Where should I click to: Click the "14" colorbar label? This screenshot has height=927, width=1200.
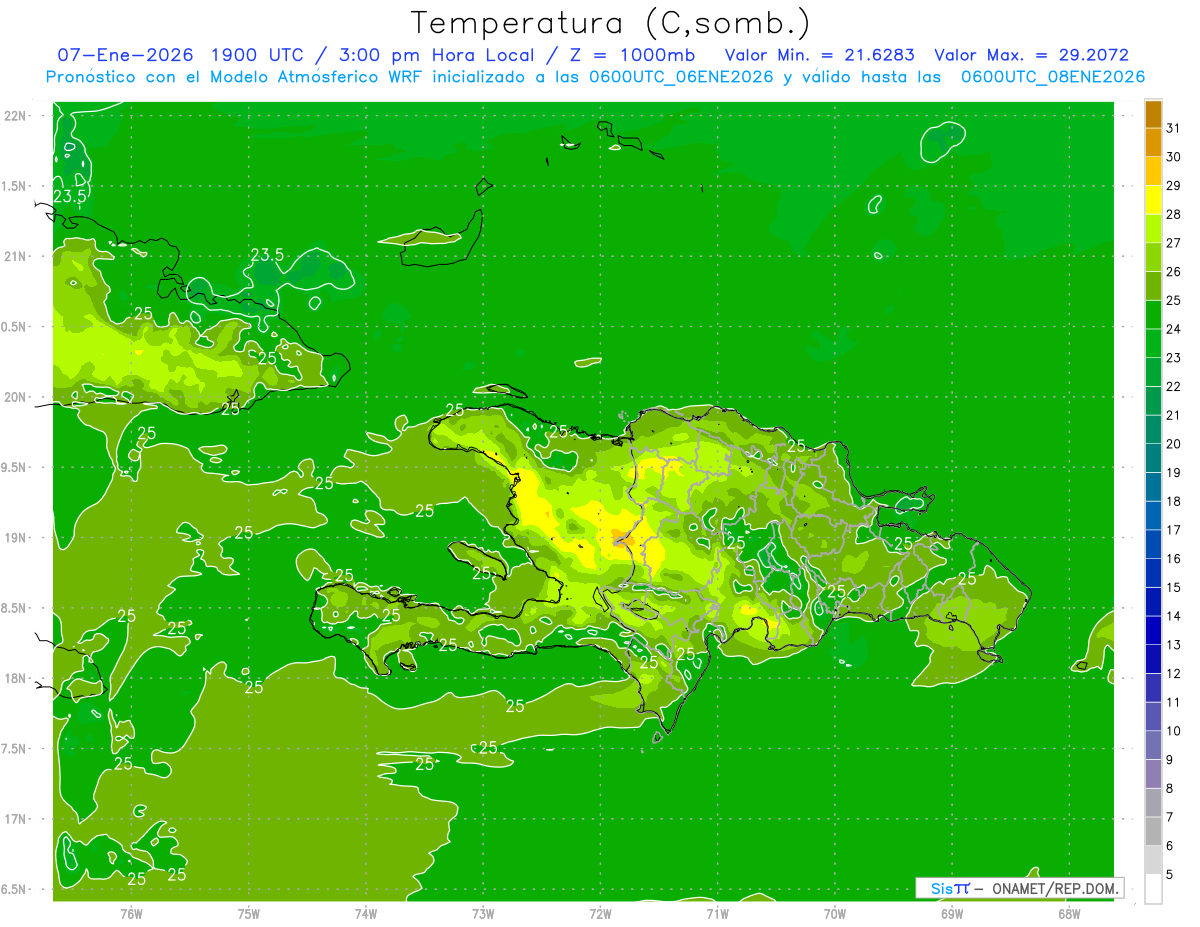(1173, 616)
